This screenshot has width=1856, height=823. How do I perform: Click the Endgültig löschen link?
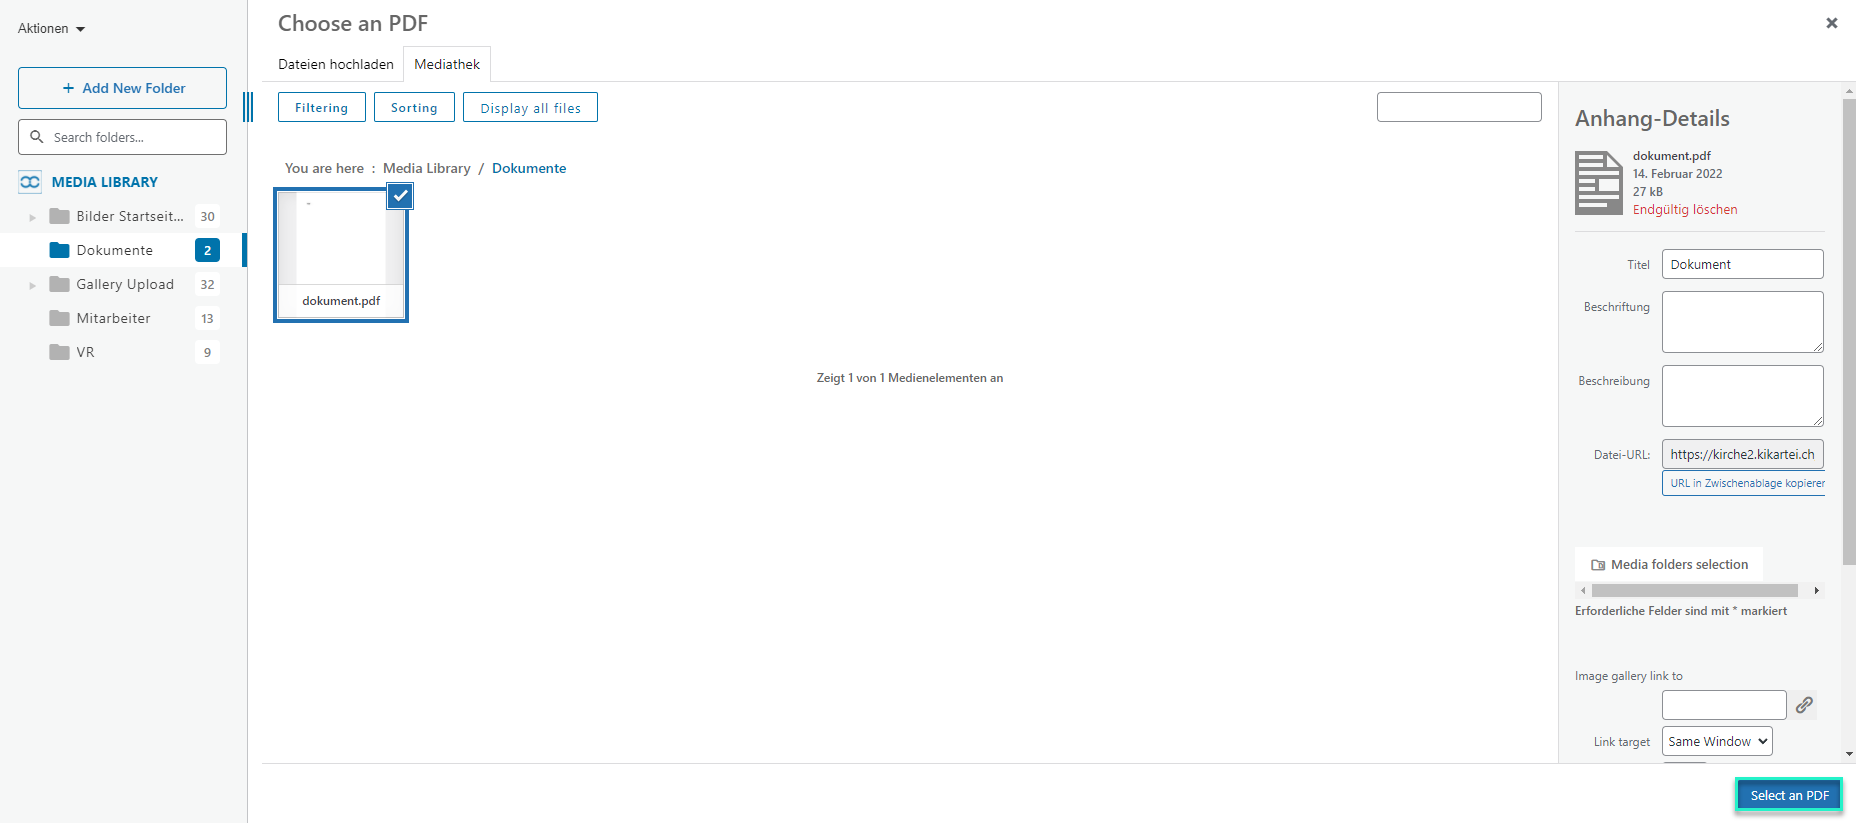tap(1684, 210)
